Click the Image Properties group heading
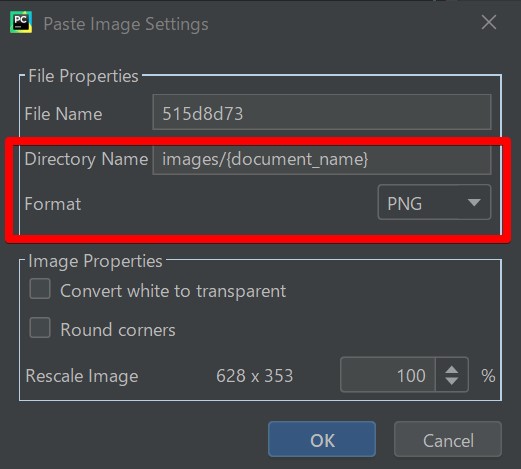Viewport: 521px width, 469px height. 95,261
